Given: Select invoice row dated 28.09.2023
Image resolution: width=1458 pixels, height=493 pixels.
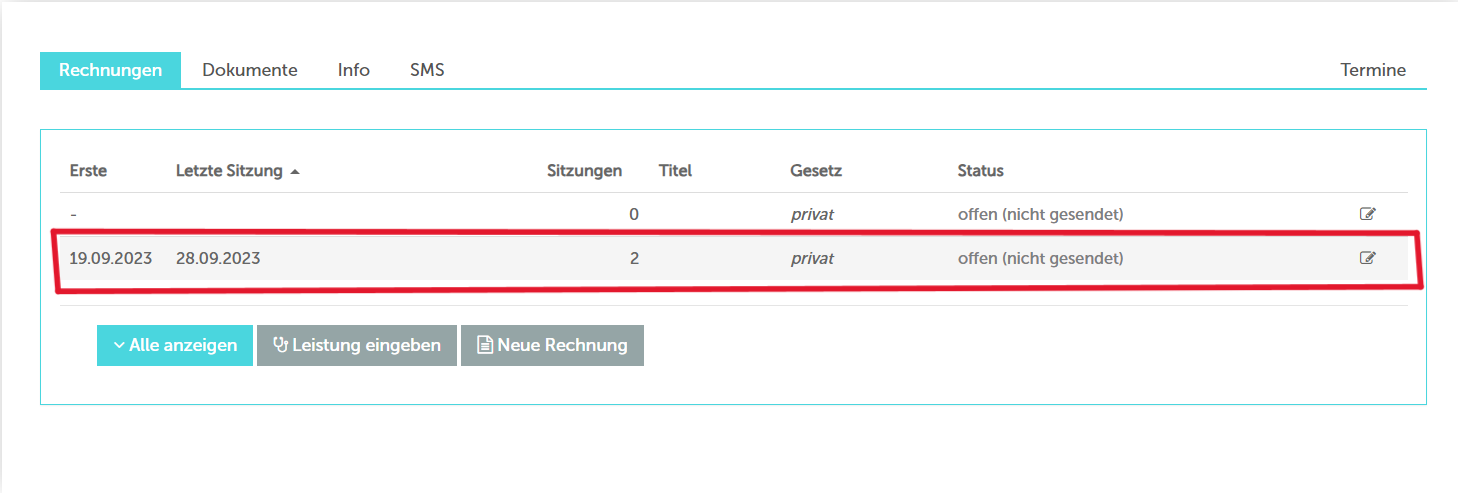Looking at the screenshot, I should (733, 258).
